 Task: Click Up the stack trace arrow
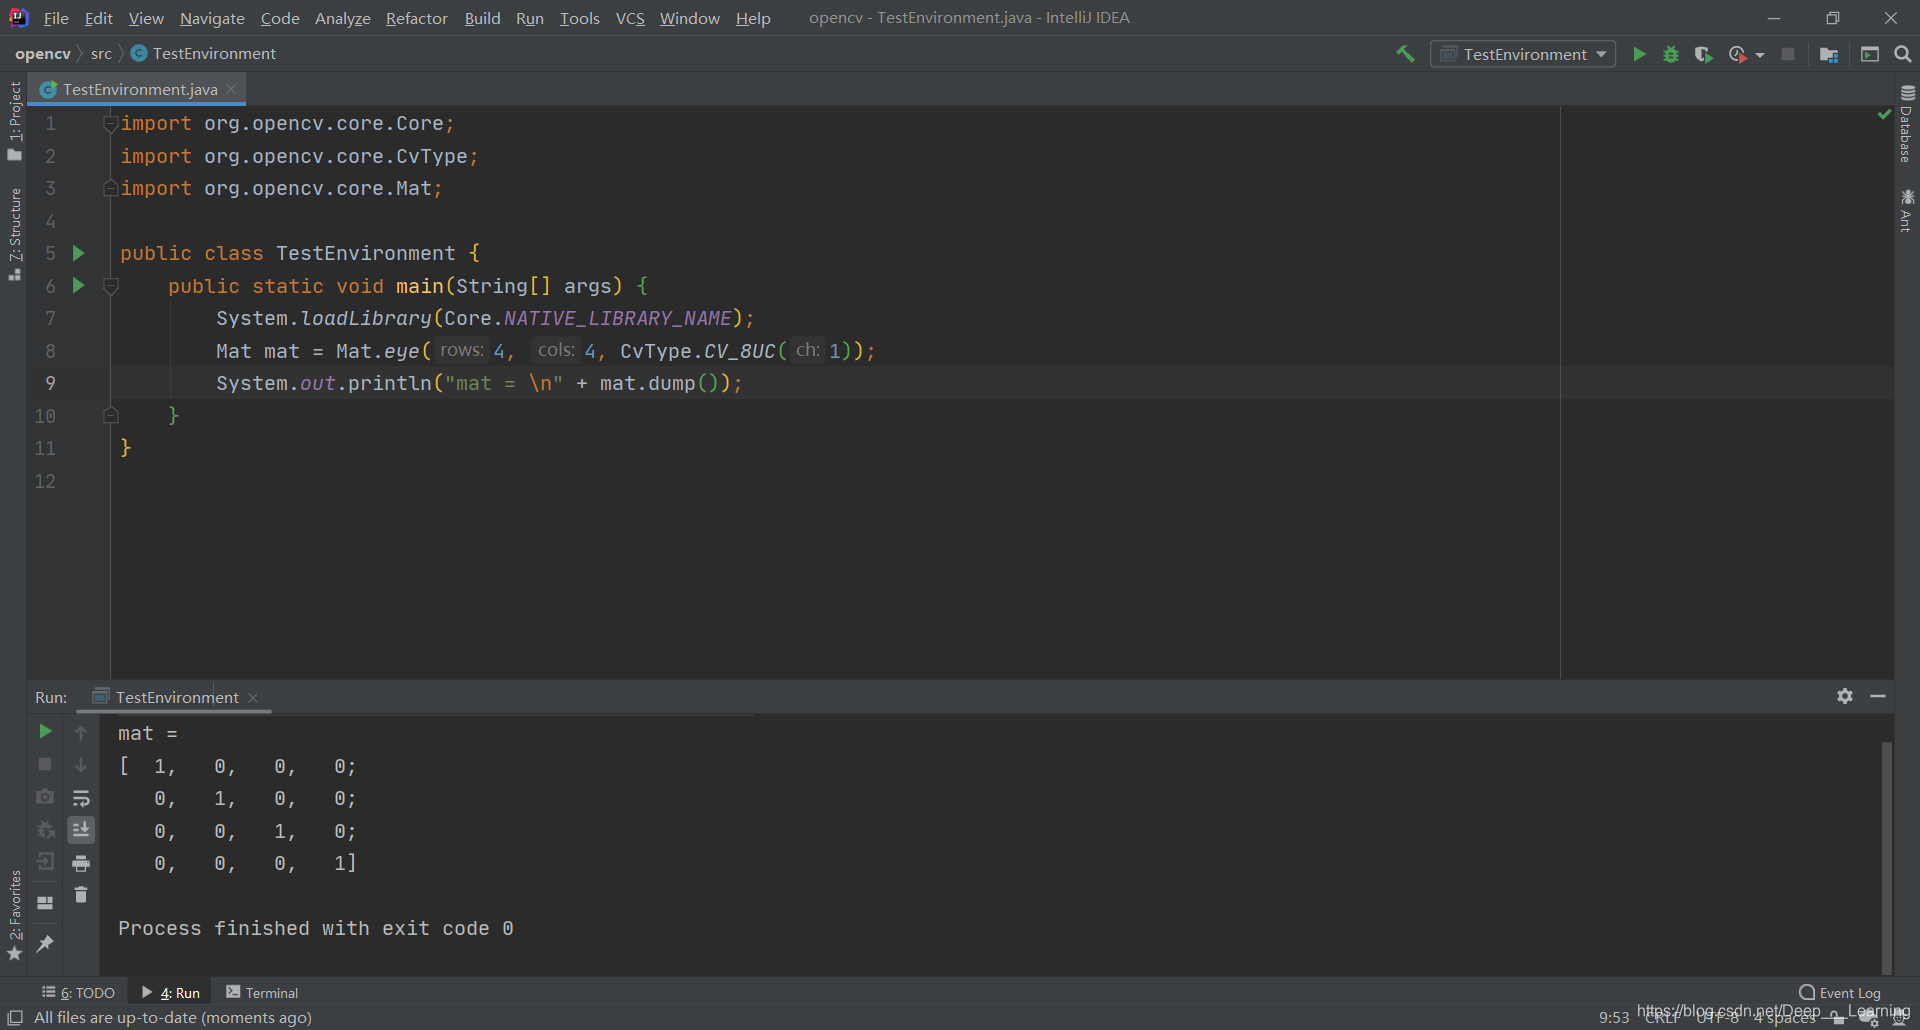click(x=81, y=733)
